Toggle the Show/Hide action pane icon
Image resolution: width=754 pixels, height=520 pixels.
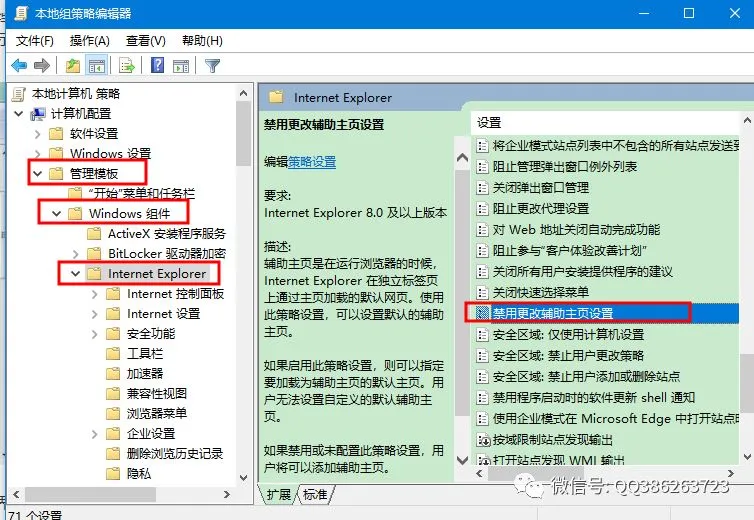click(x=181, y=66)
